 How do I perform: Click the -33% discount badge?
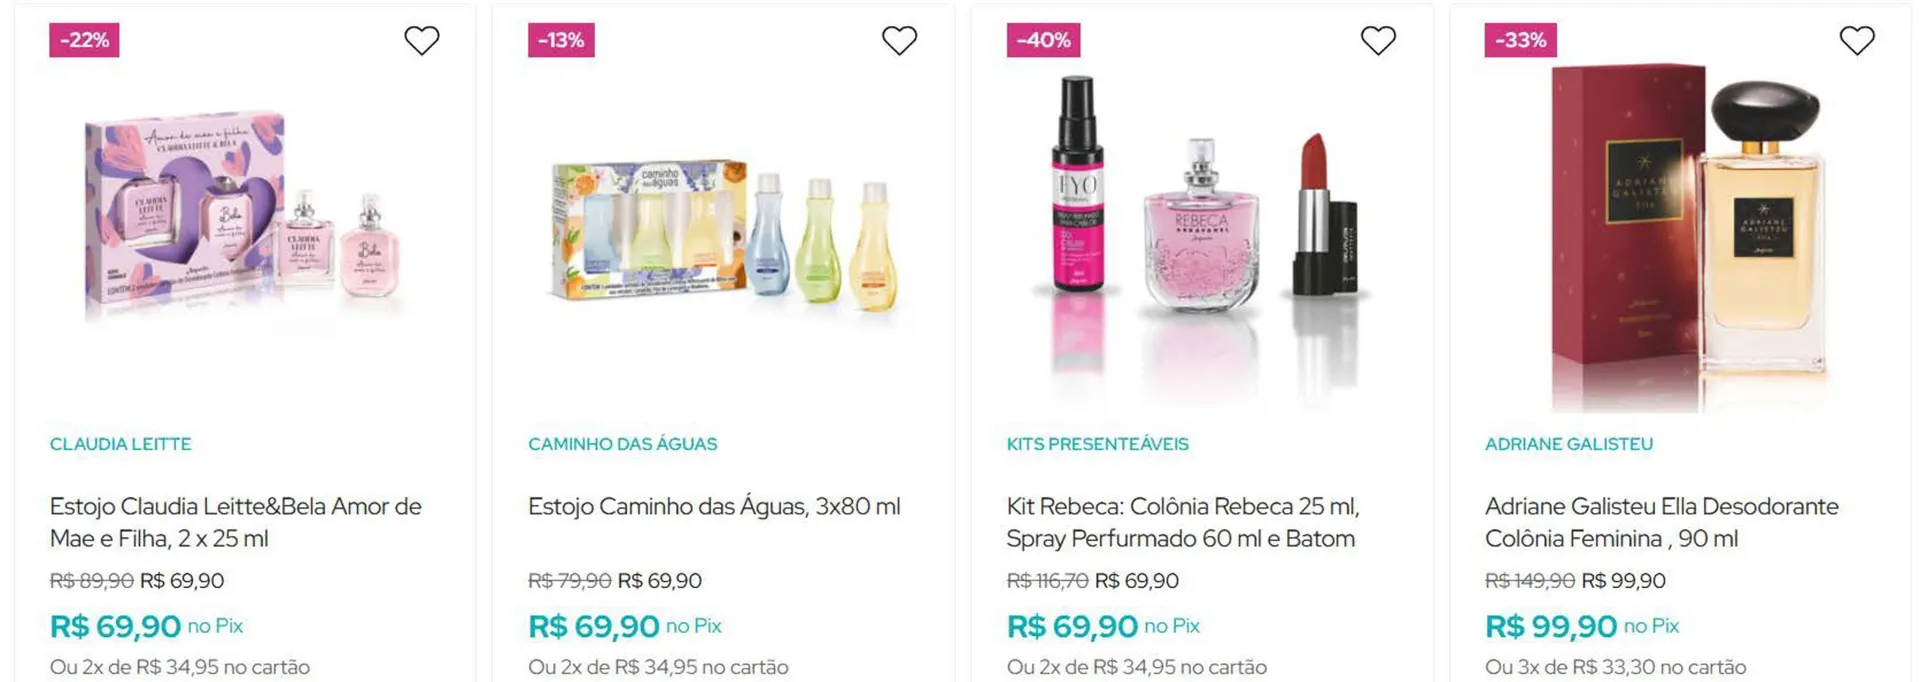coord(1520,40)
